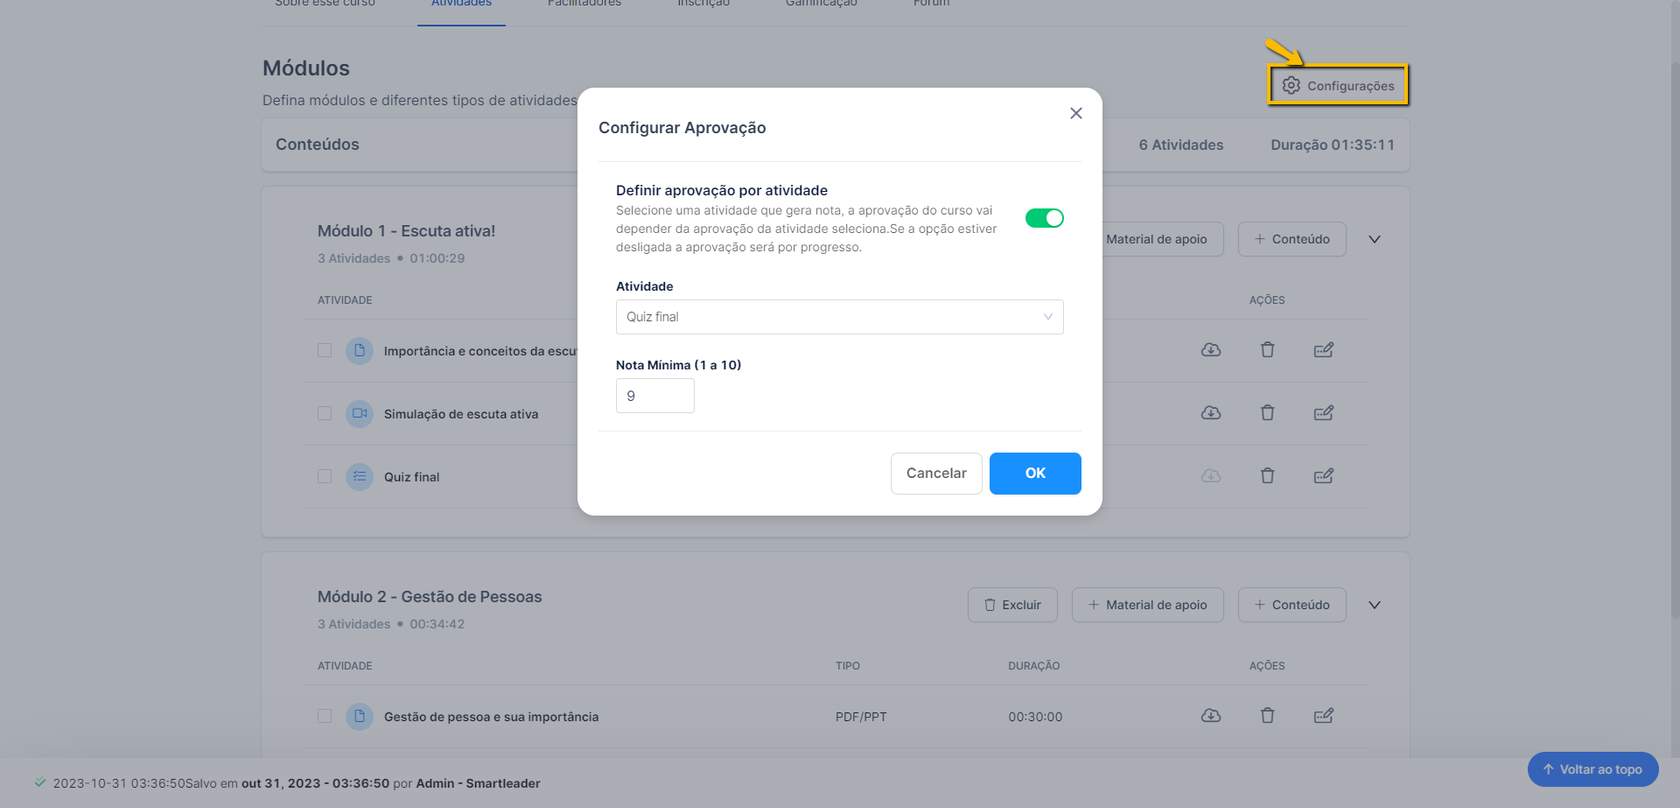Switch to the Facilitadores tab
Viewport: 1680px width, 808px height.
click(x=584, y=4)
